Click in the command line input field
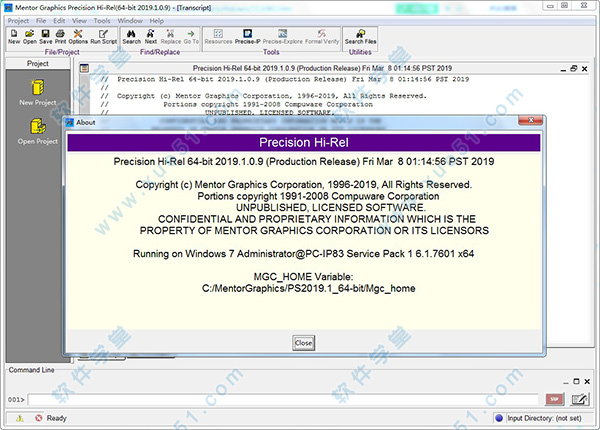 [x=283, y=400]
